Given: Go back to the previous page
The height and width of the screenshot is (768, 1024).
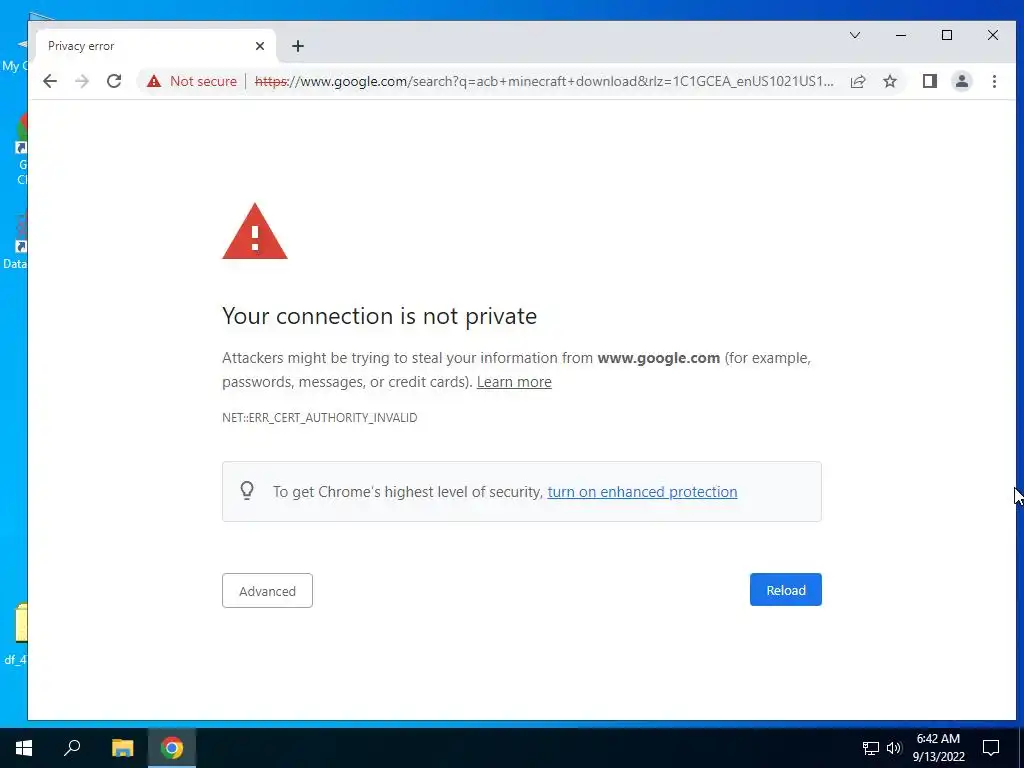Looking at the screenshot, I should click(50, 81).
